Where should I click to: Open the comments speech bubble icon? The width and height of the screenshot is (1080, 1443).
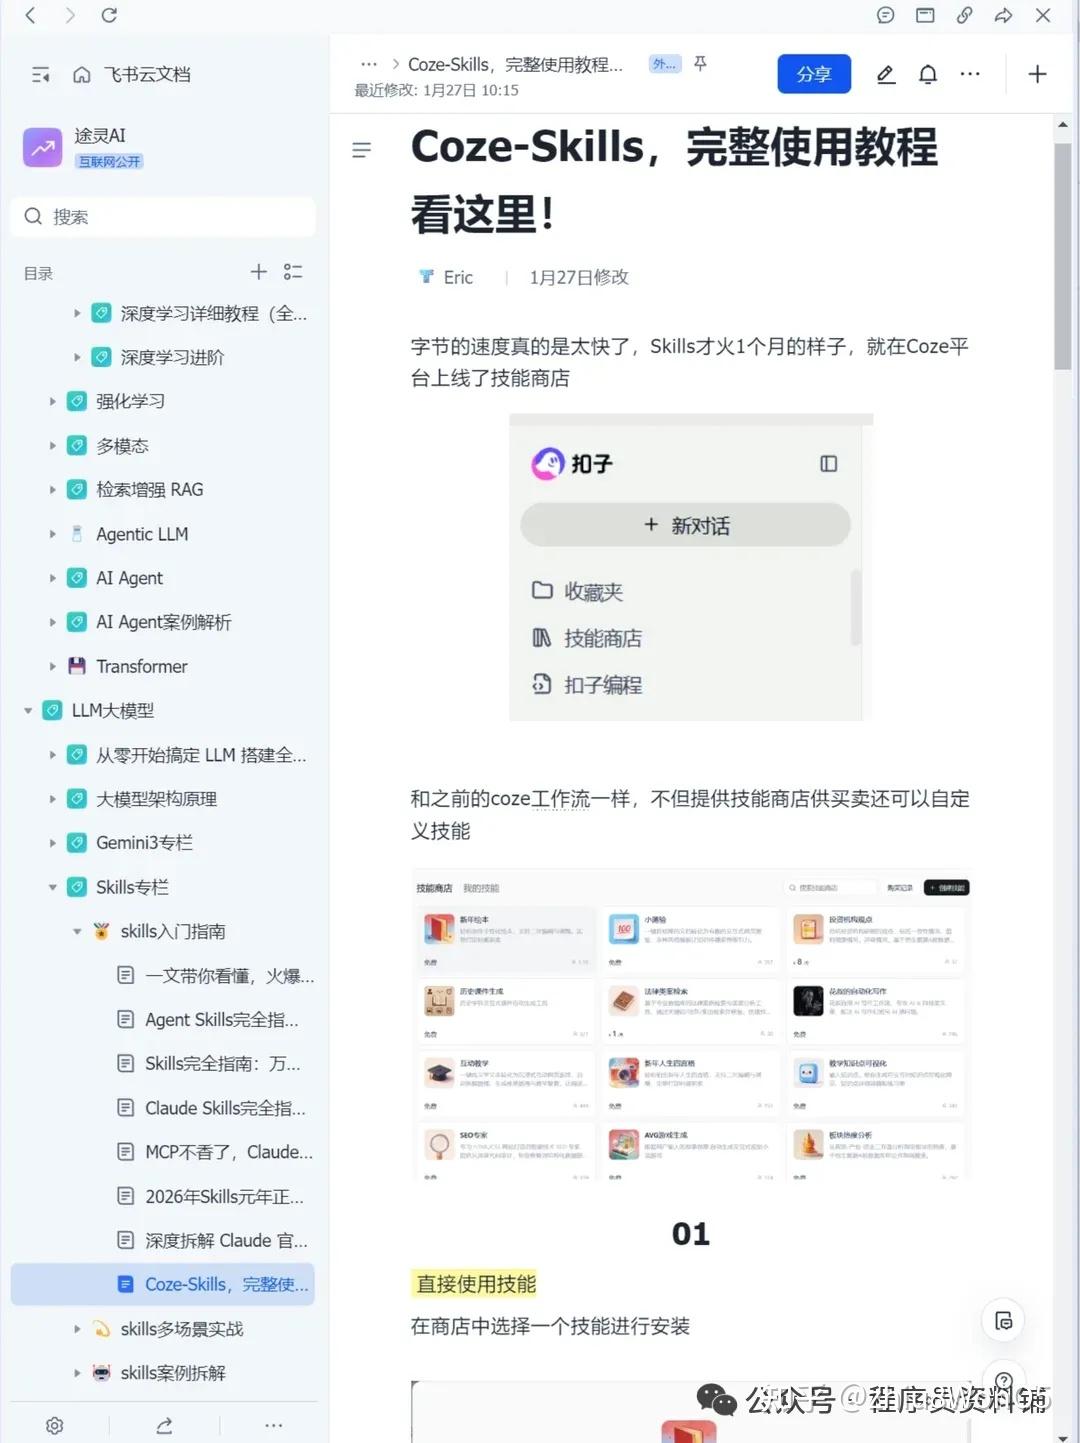pos(885,15)
